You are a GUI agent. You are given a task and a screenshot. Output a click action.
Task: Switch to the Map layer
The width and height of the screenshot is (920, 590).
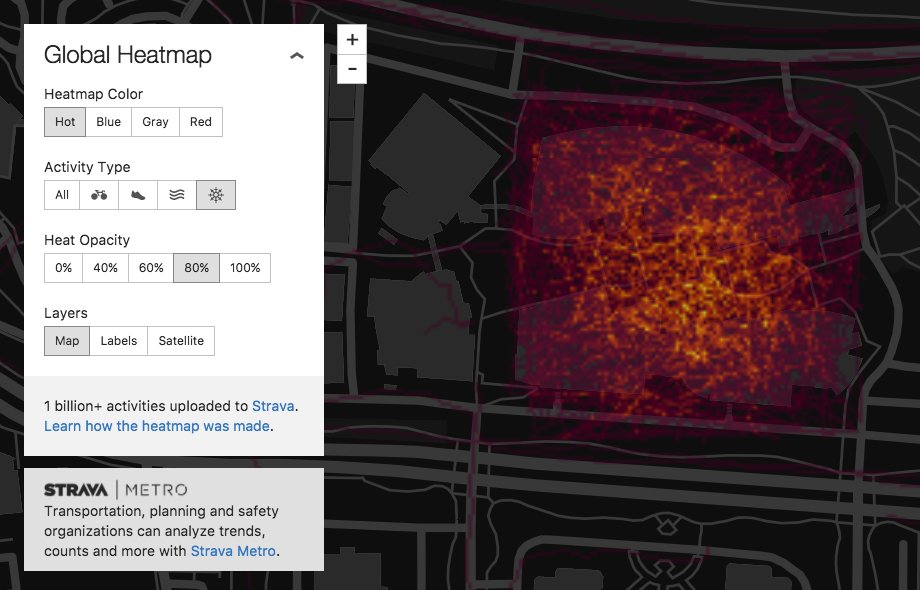coord(67,341)
